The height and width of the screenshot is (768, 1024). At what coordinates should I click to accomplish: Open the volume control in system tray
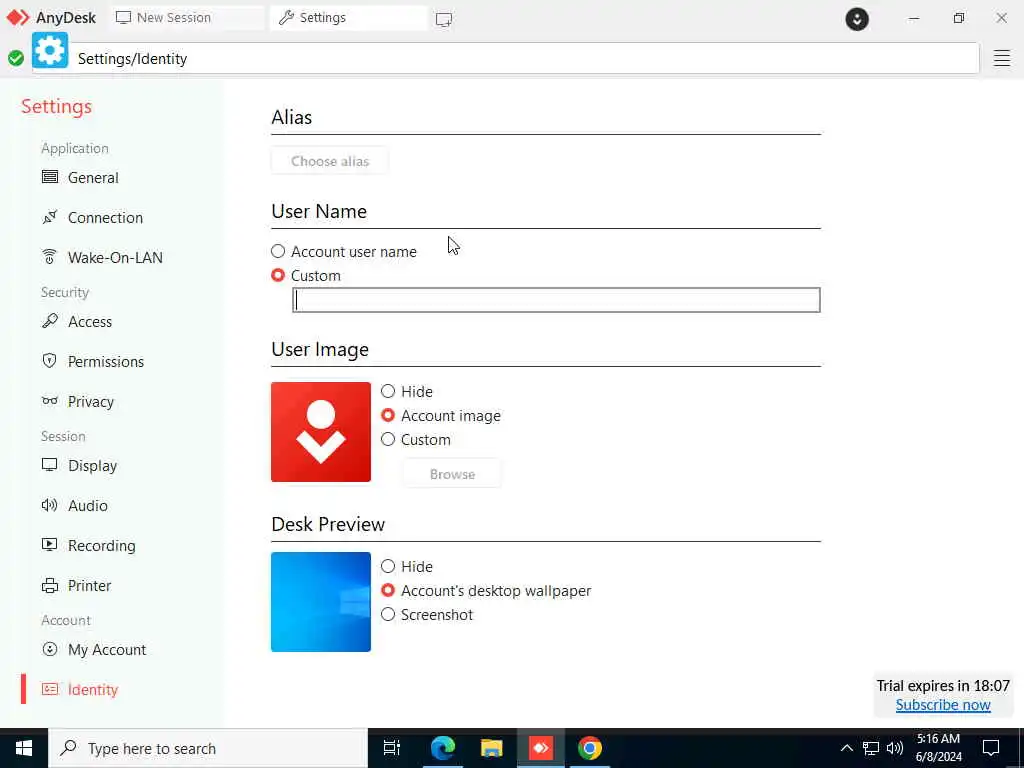895,748
